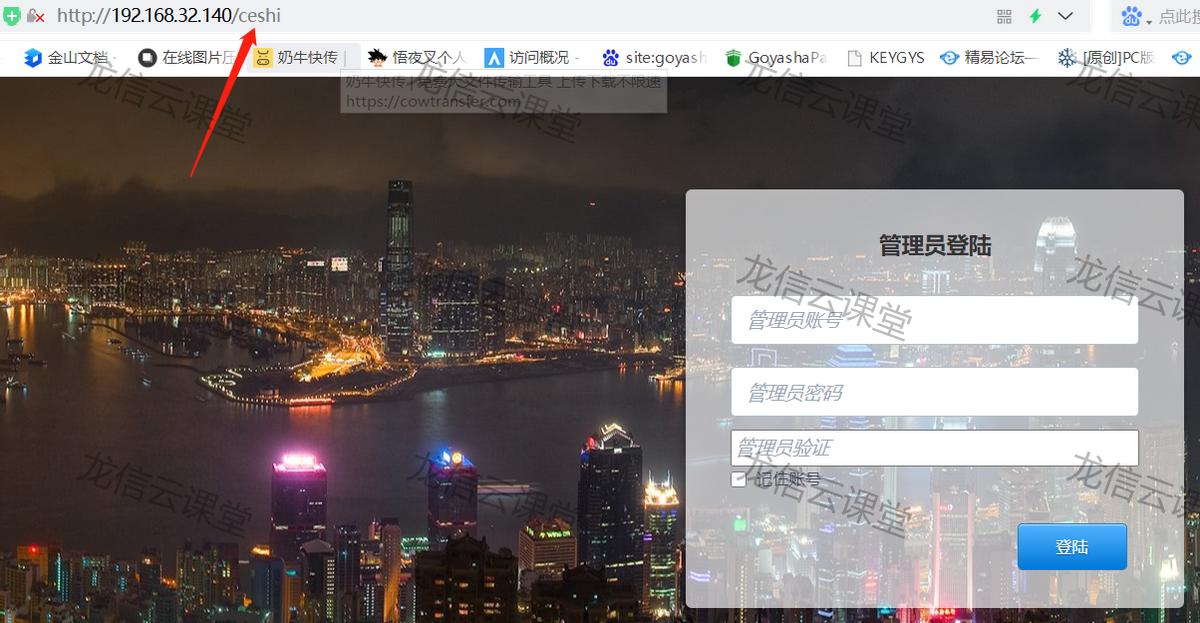
Task: Click the green lightning speed-boost icon
Action: [x=1036, y=16]
